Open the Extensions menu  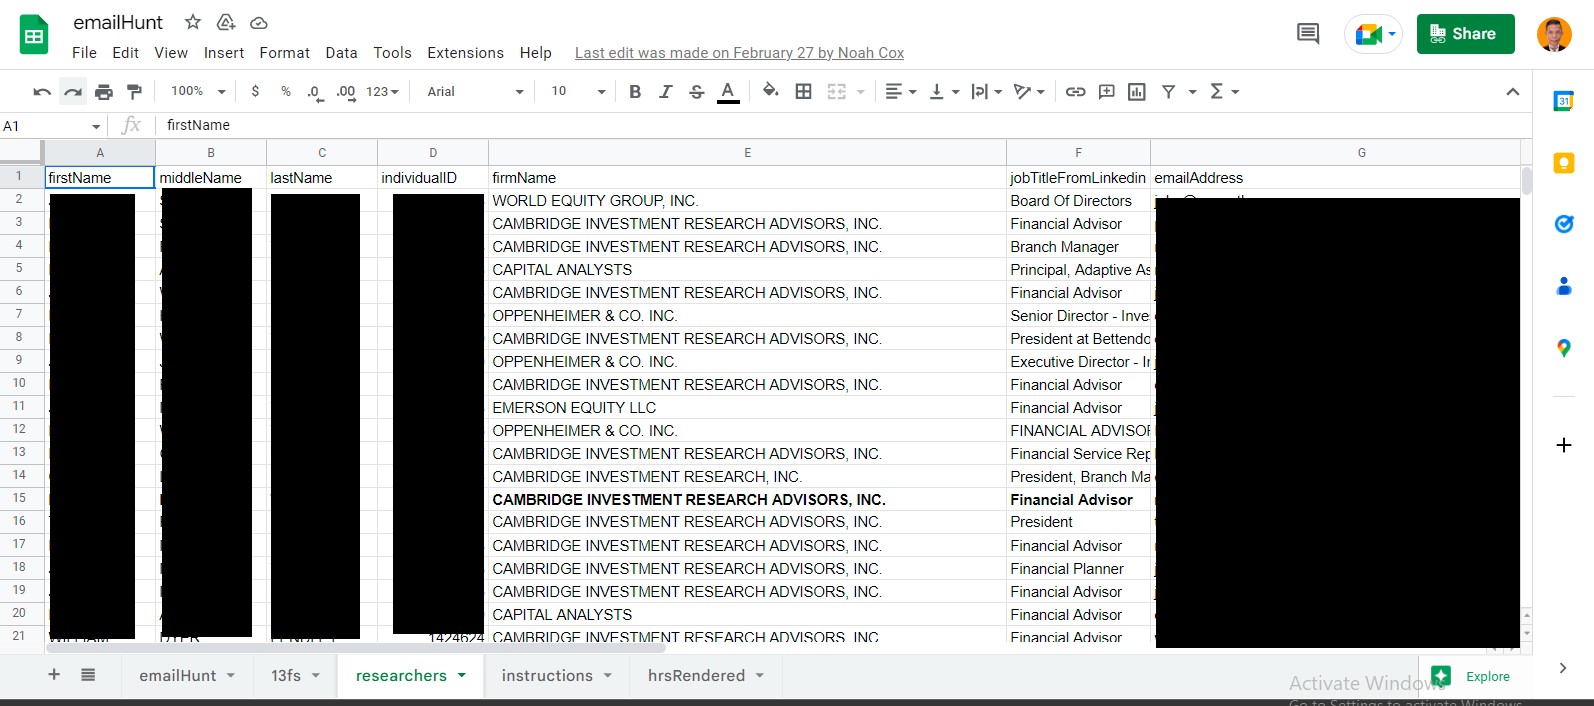466,53
